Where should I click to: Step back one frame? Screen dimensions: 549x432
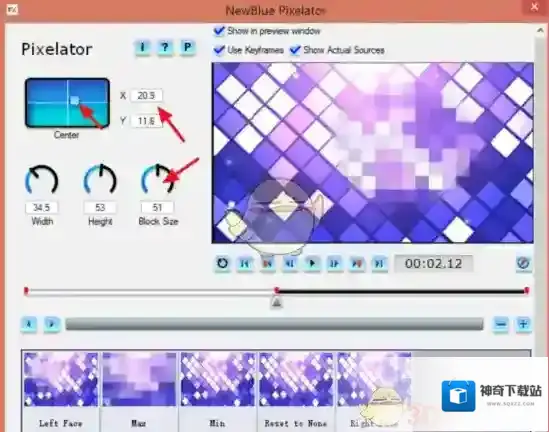tap(290, 263)
